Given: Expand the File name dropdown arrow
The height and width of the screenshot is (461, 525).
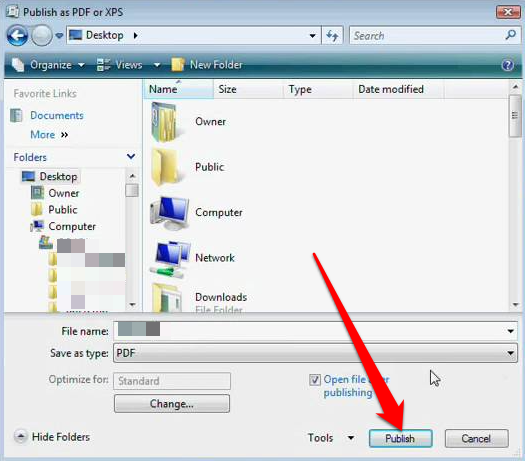Looking at the screenshot, I should [x=510, y=331].
